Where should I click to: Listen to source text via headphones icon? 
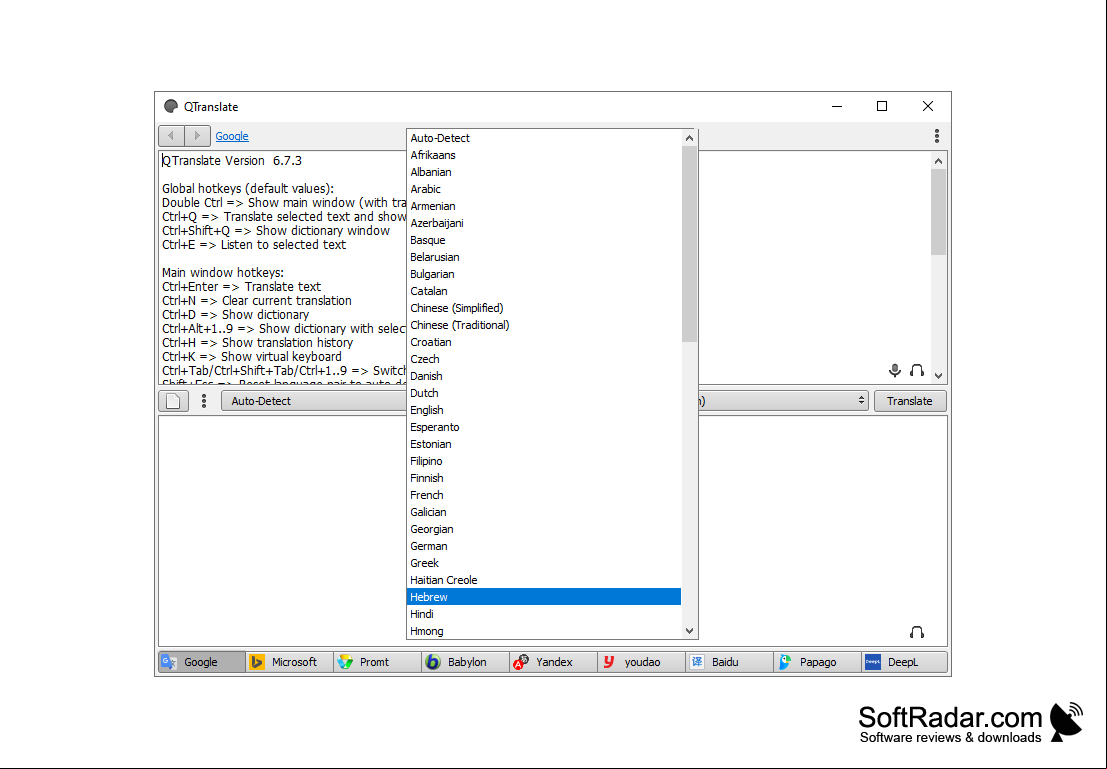[916, 371]
